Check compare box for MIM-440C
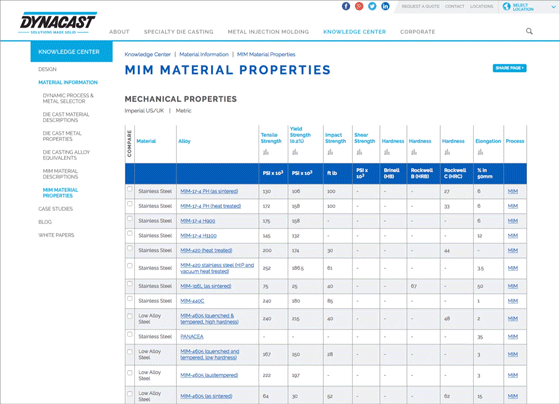 click(130, 299)
